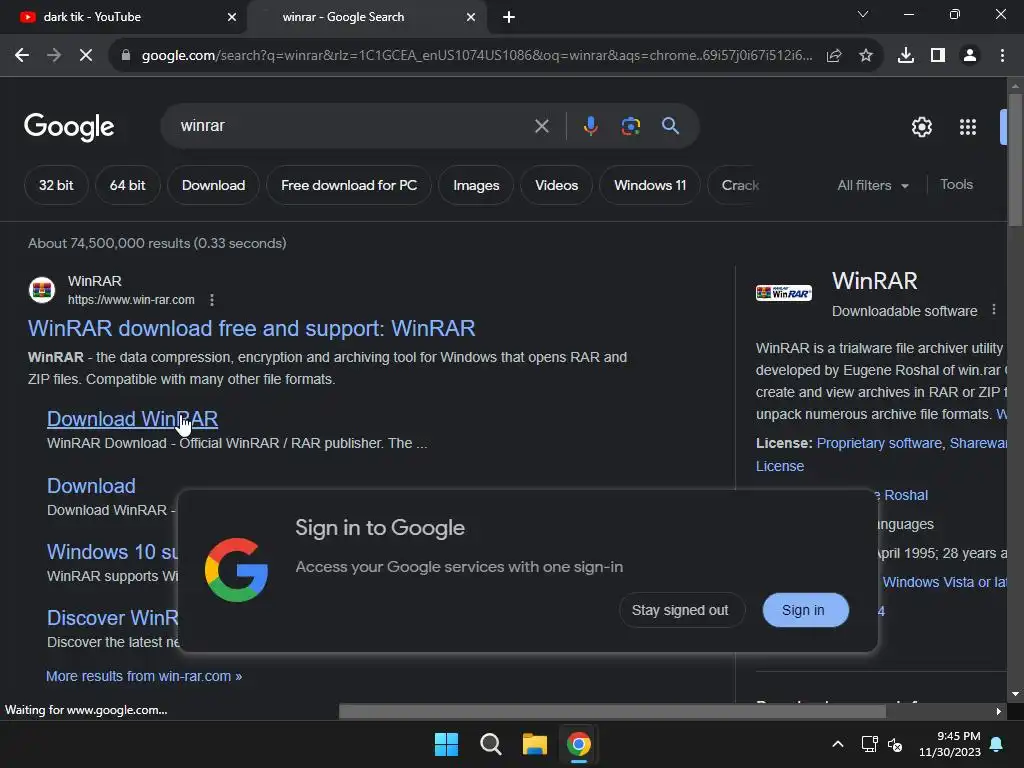
Task: Click the horizontal scrollbar thumb
Action: click(x=612, y=711)
